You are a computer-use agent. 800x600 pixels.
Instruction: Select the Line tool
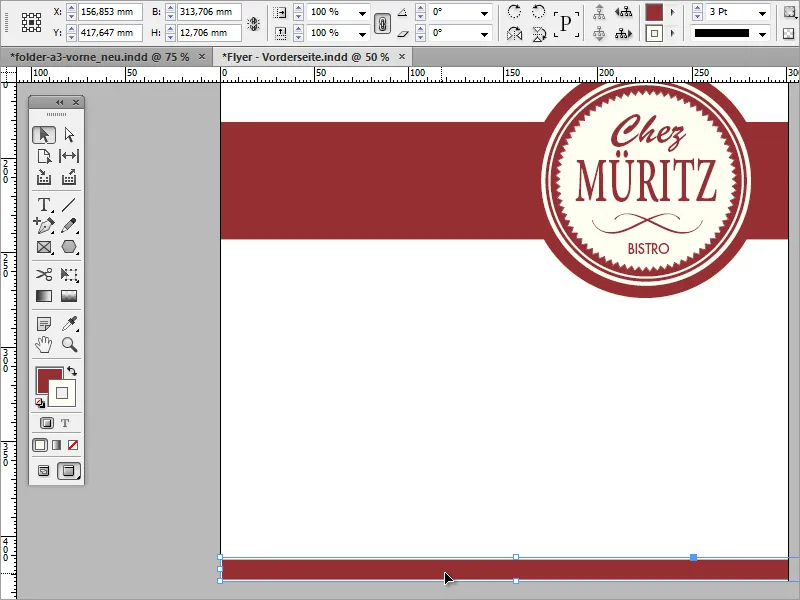[x=69, y=205]
